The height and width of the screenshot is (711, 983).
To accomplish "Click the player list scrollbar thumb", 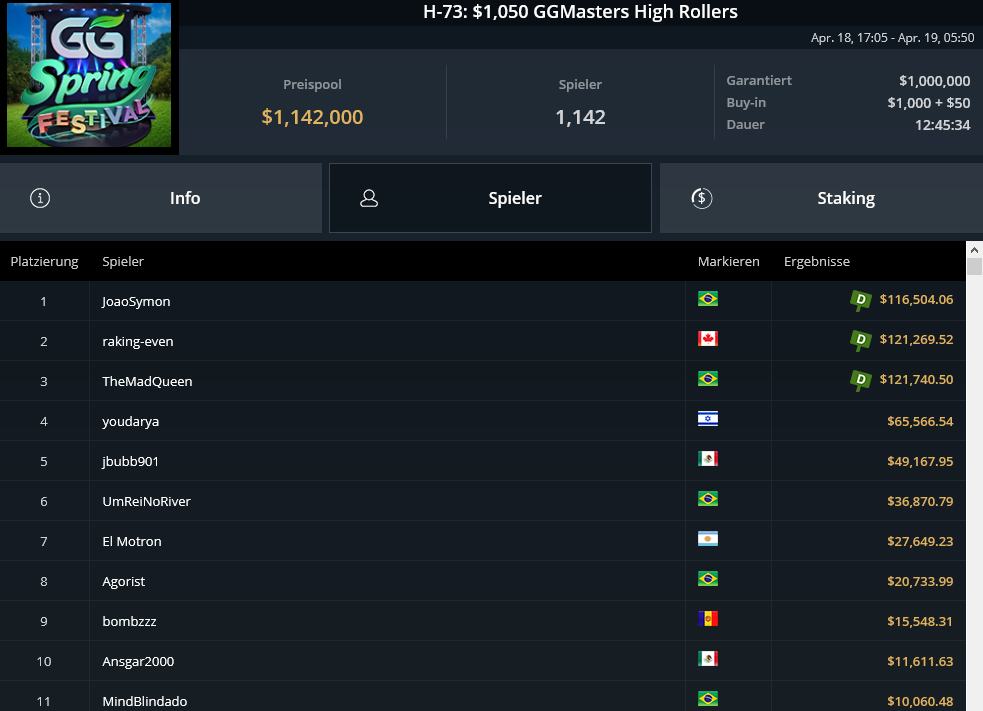I will click(x=974, y=266).
